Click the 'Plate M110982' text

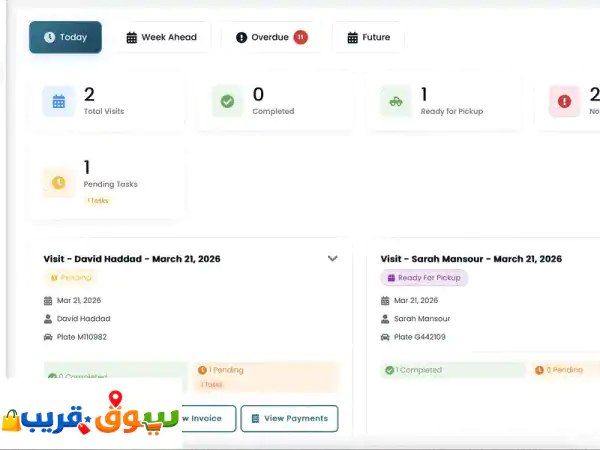click(x=82, y=337)
